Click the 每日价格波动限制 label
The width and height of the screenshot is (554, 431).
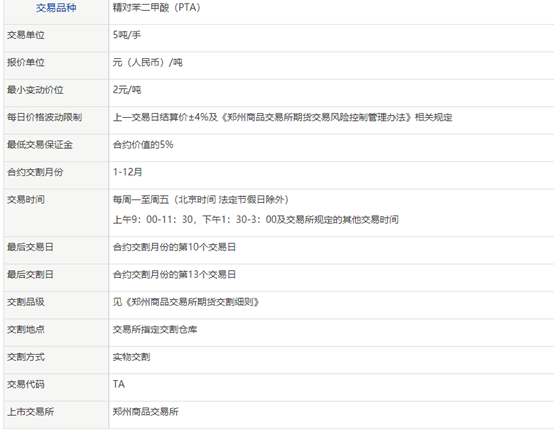45,117
